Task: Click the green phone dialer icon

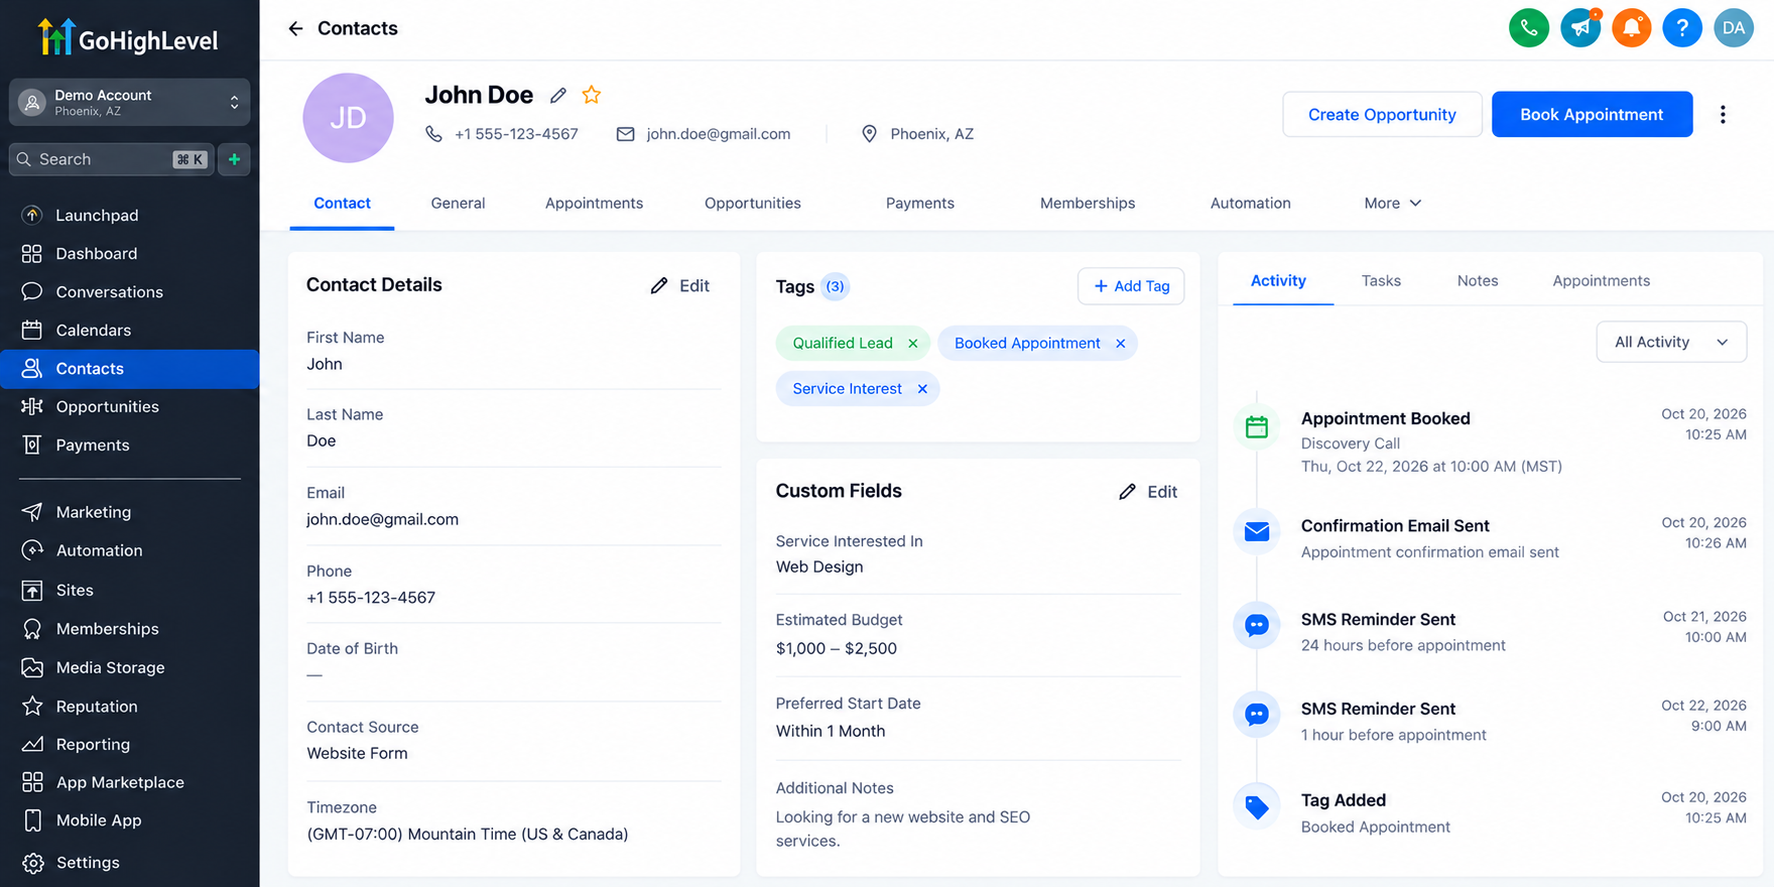Action: (x=1528, y=28)
